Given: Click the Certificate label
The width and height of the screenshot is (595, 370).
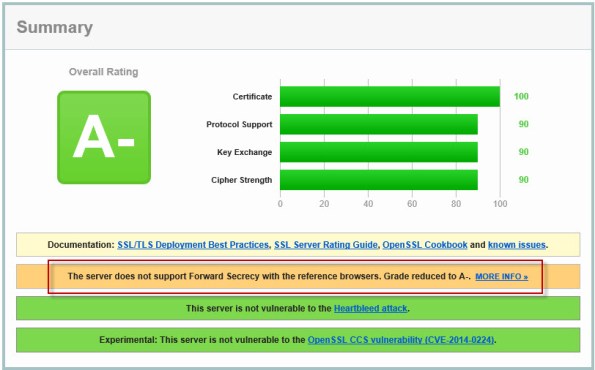Looking at the screenshot, I should pos(252,97).
